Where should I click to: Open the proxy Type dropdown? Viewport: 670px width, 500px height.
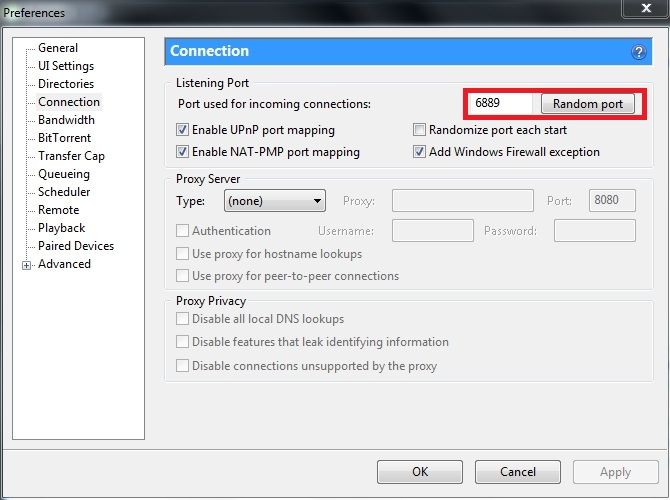click(x=275, y=201)
